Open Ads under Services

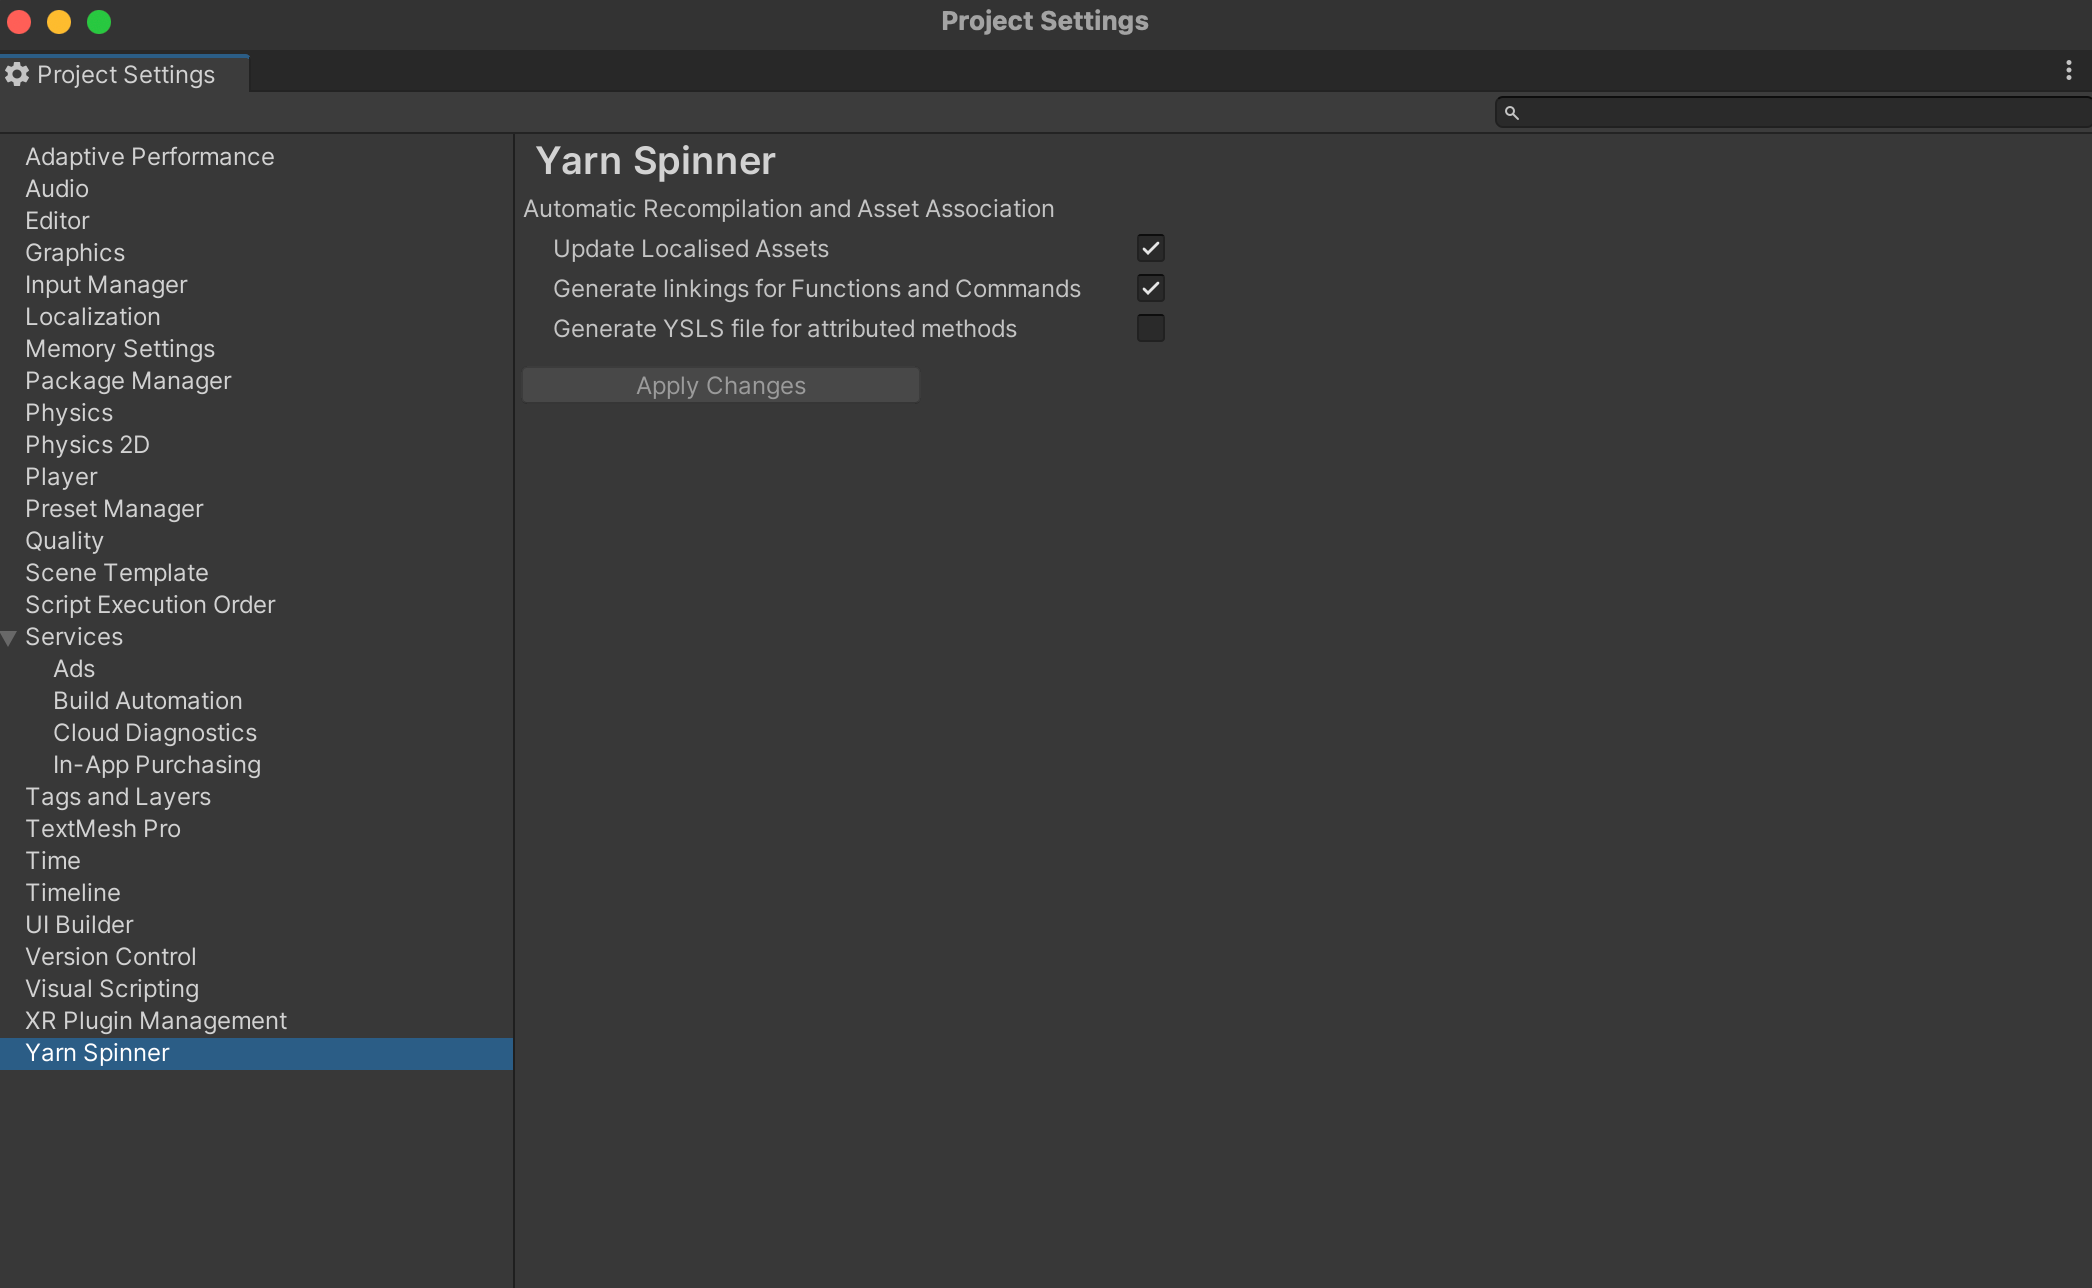[74, 668]
